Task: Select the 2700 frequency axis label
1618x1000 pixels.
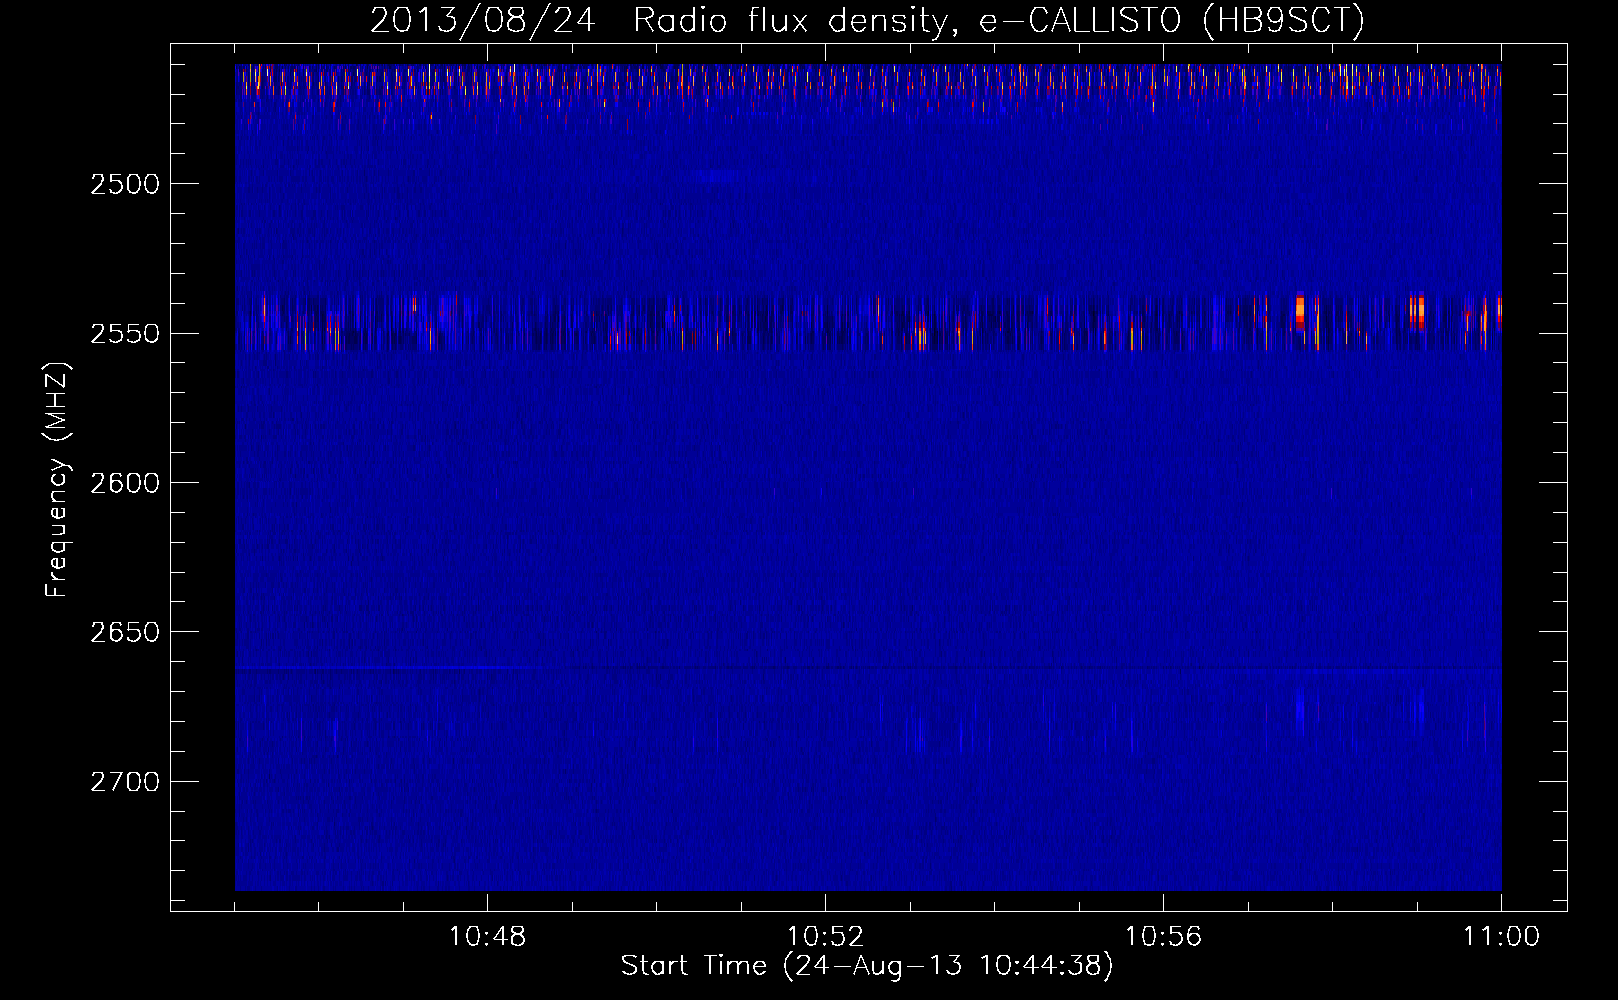Action: coord(124,781)
